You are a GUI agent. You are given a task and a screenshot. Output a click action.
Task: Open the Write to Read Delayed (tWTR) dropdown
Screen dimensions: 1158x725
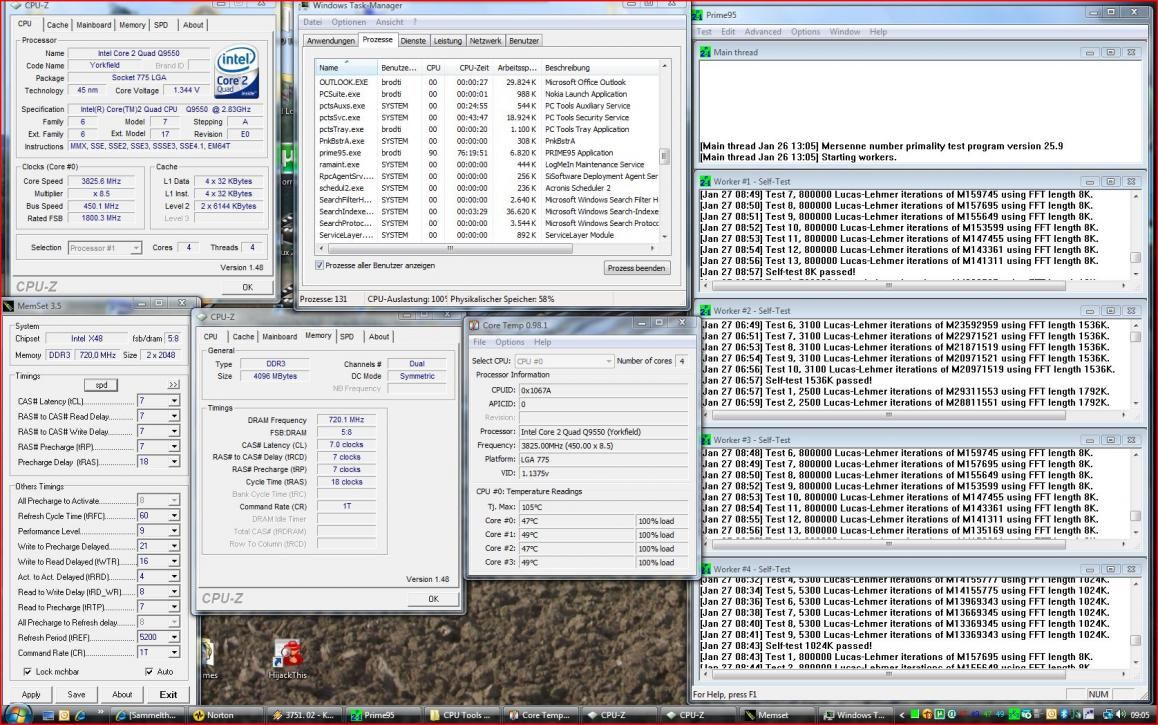click(x=174, y=562)
